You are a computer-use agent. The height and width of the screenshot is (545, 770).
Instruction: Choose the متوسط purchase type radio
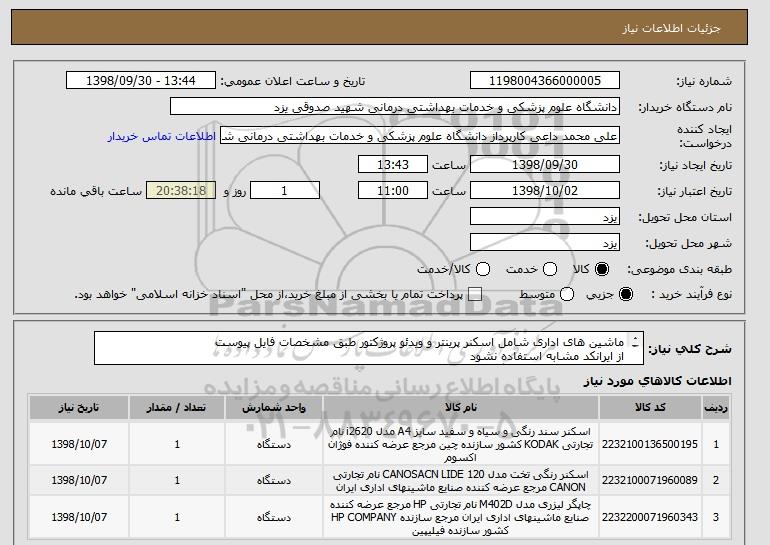tap(567, 294)
